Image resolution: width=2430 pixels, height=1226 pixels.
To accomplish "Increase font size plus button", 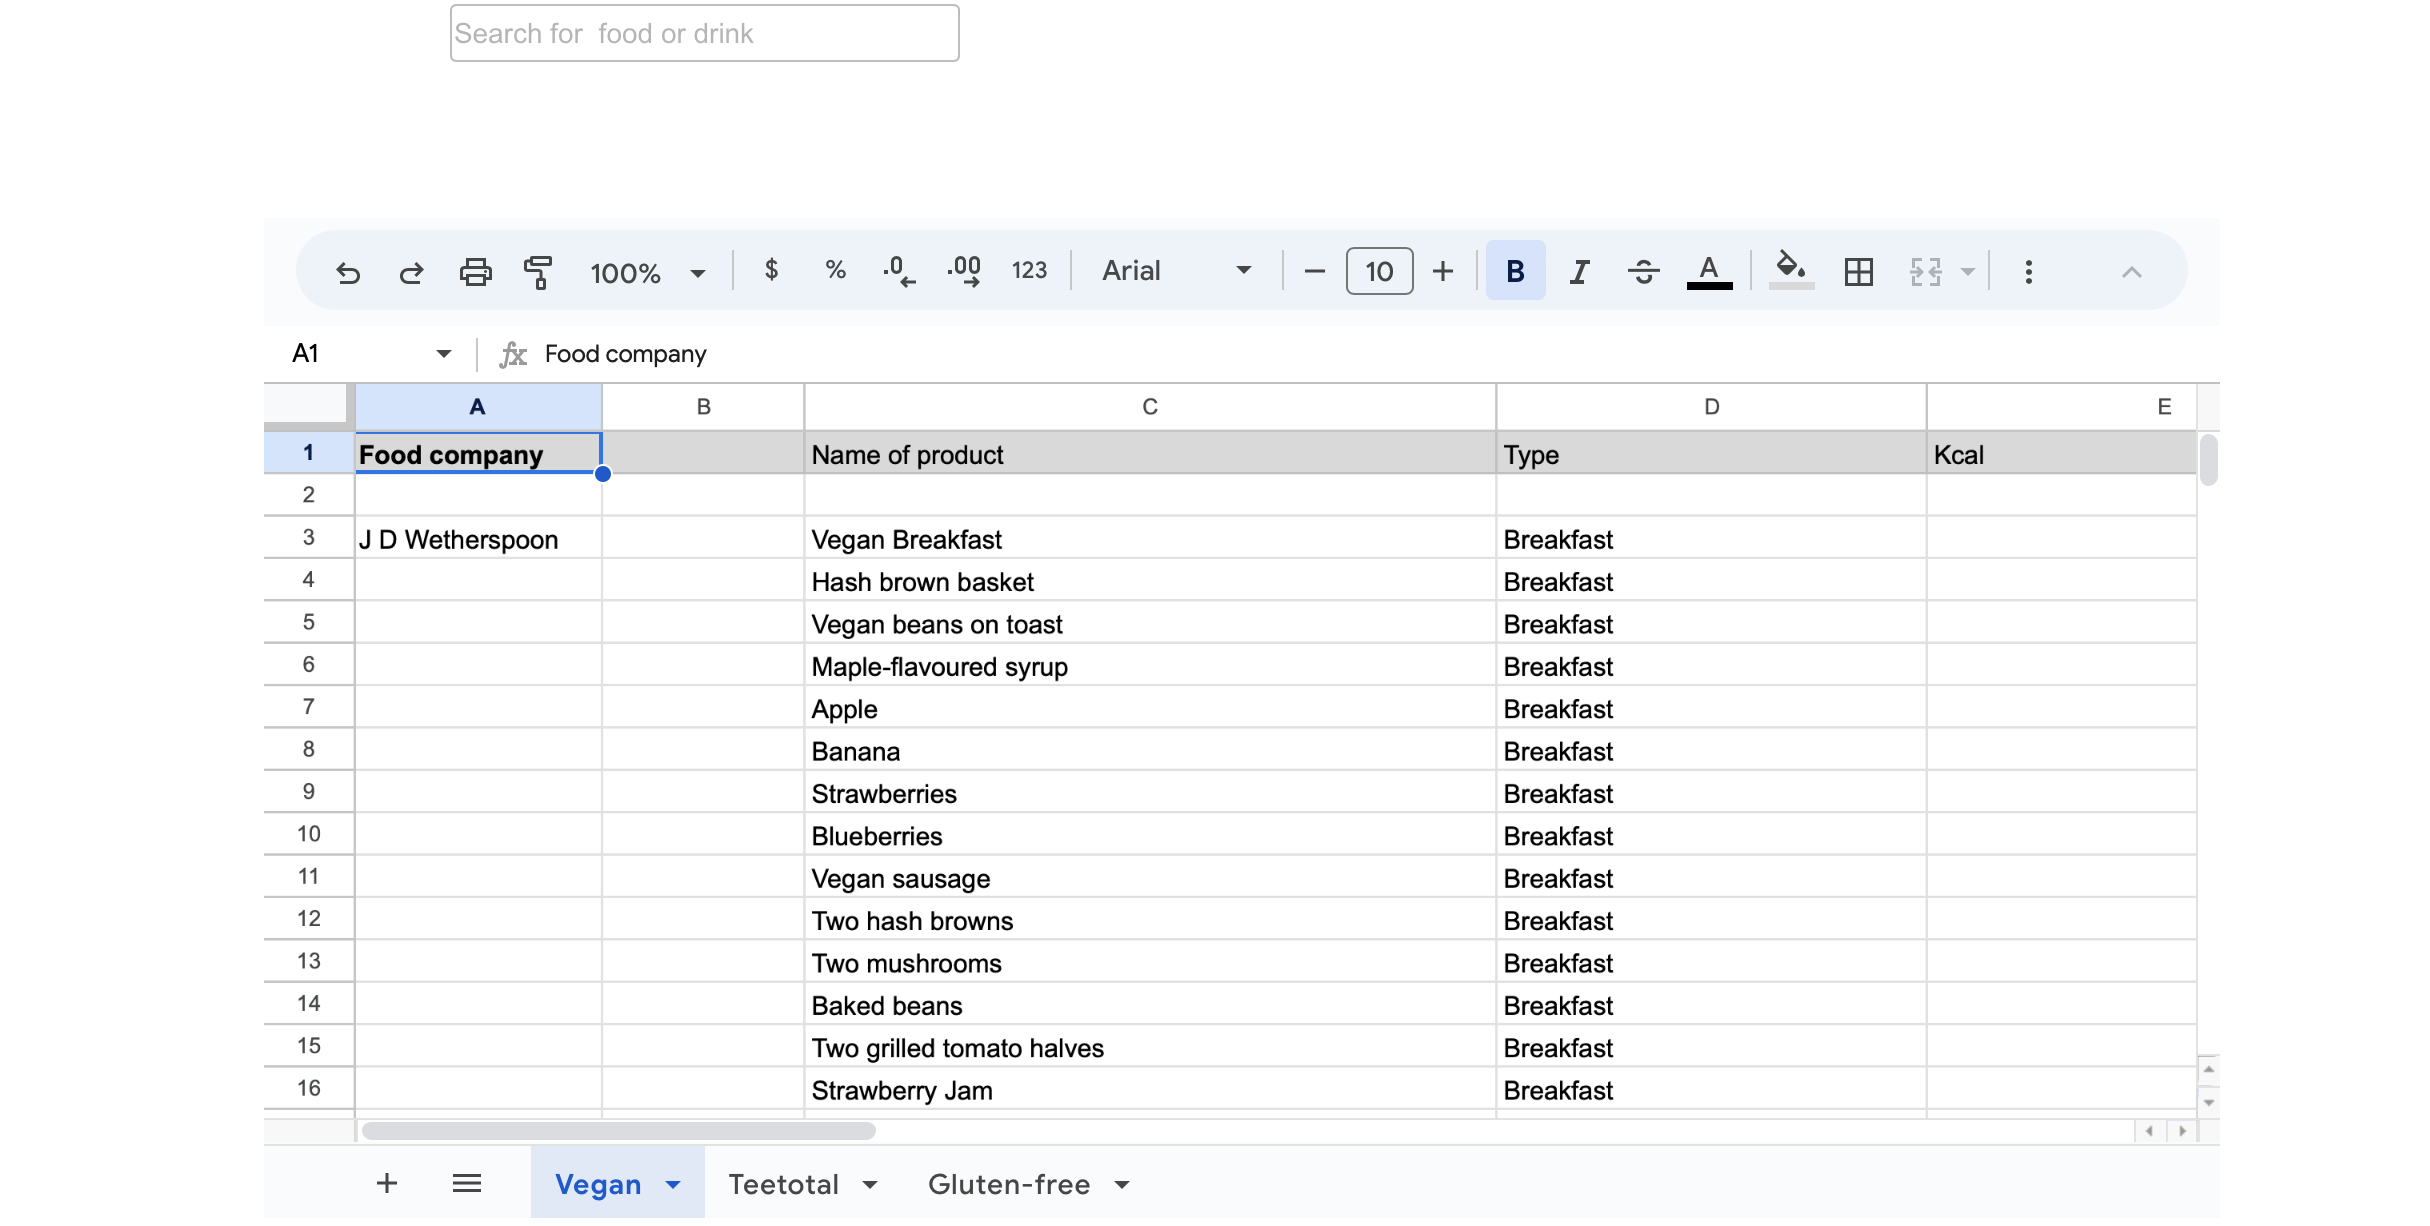I will (x=1443, y=271).
